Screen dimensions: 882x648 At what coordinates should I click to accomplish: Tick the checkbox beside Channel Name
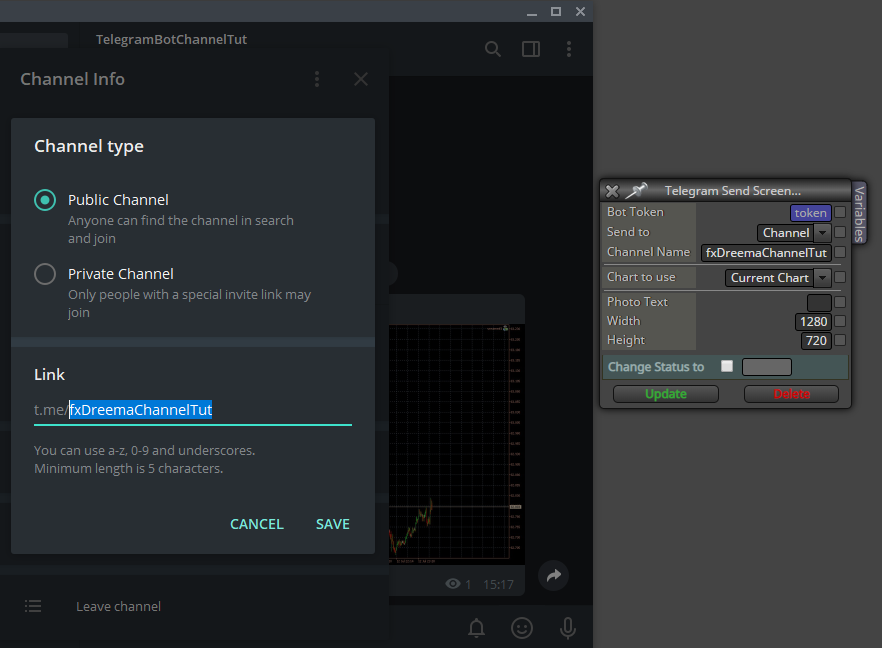[840, 252]
